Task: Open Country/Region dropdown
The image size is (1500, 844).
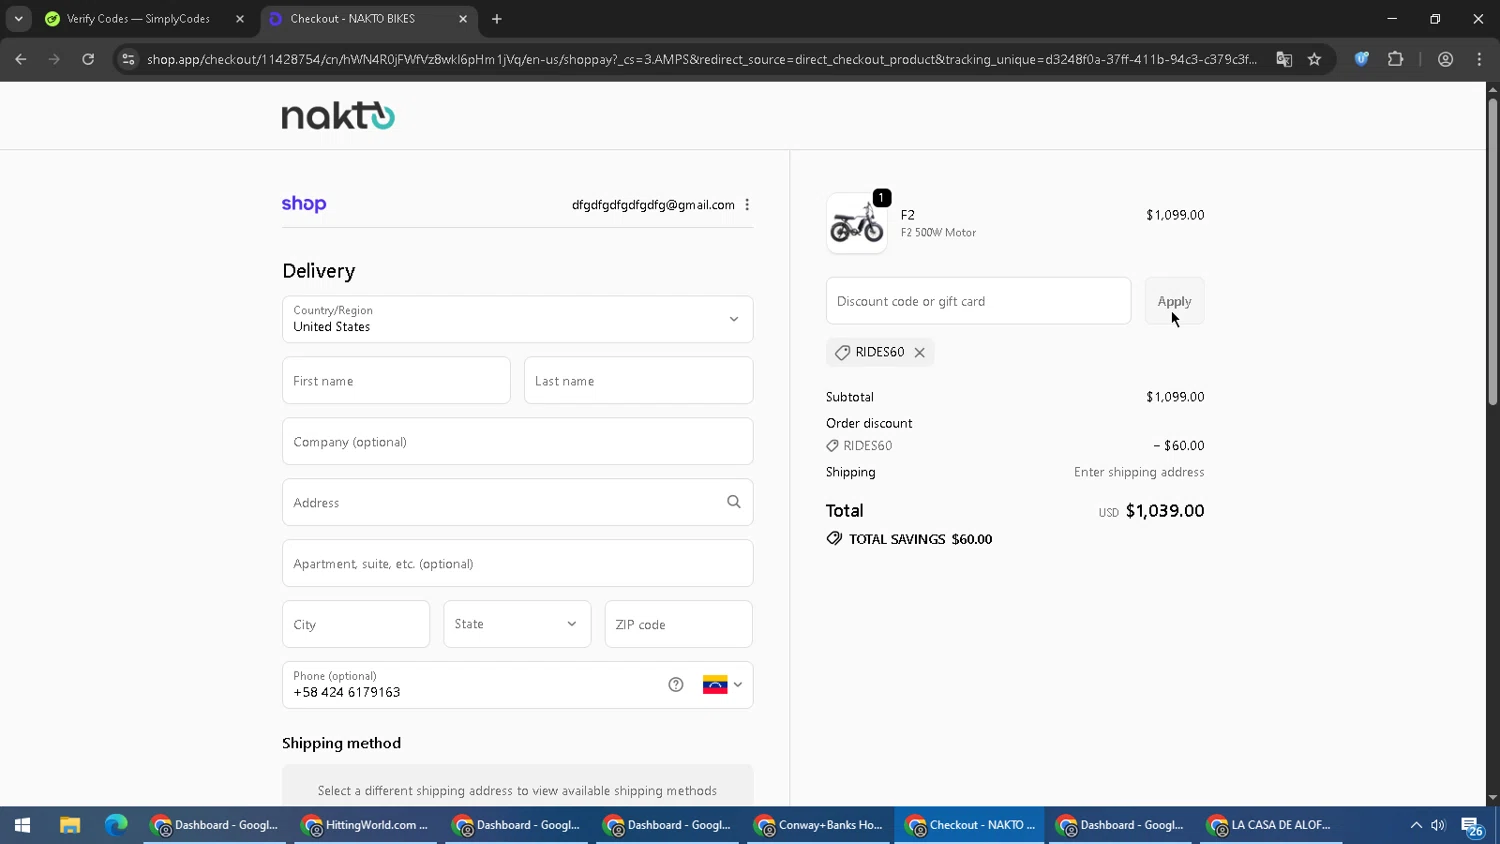Action: [518, 319]
